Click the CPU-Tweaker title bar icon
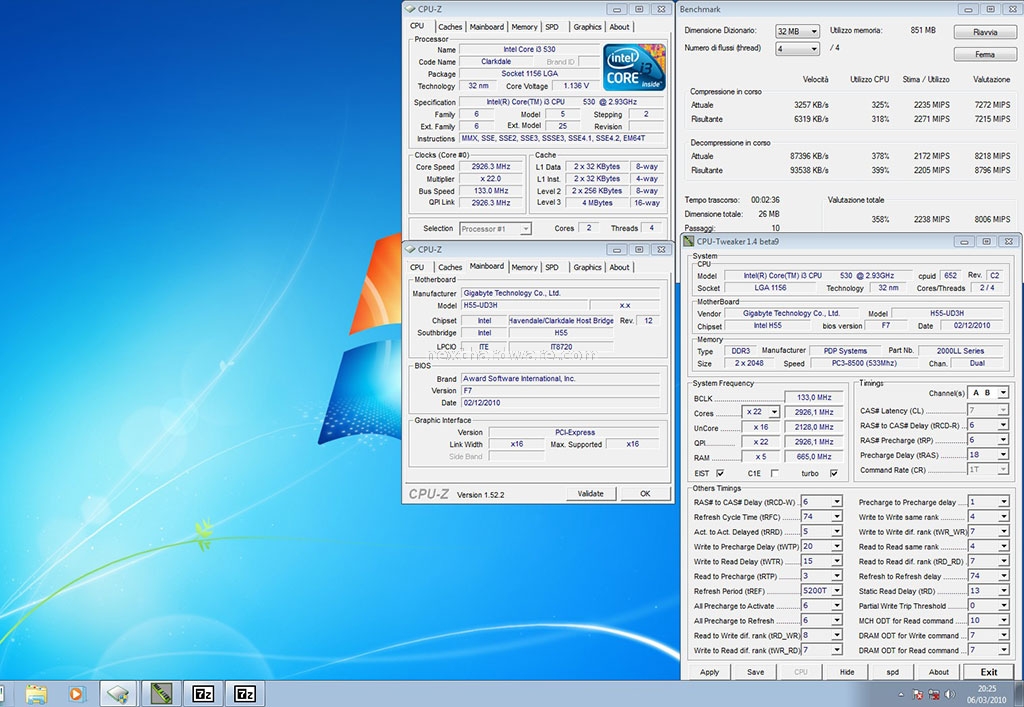Image resolution: width=1024 pixels, height=707 pixels. click(x=688, y=242)
